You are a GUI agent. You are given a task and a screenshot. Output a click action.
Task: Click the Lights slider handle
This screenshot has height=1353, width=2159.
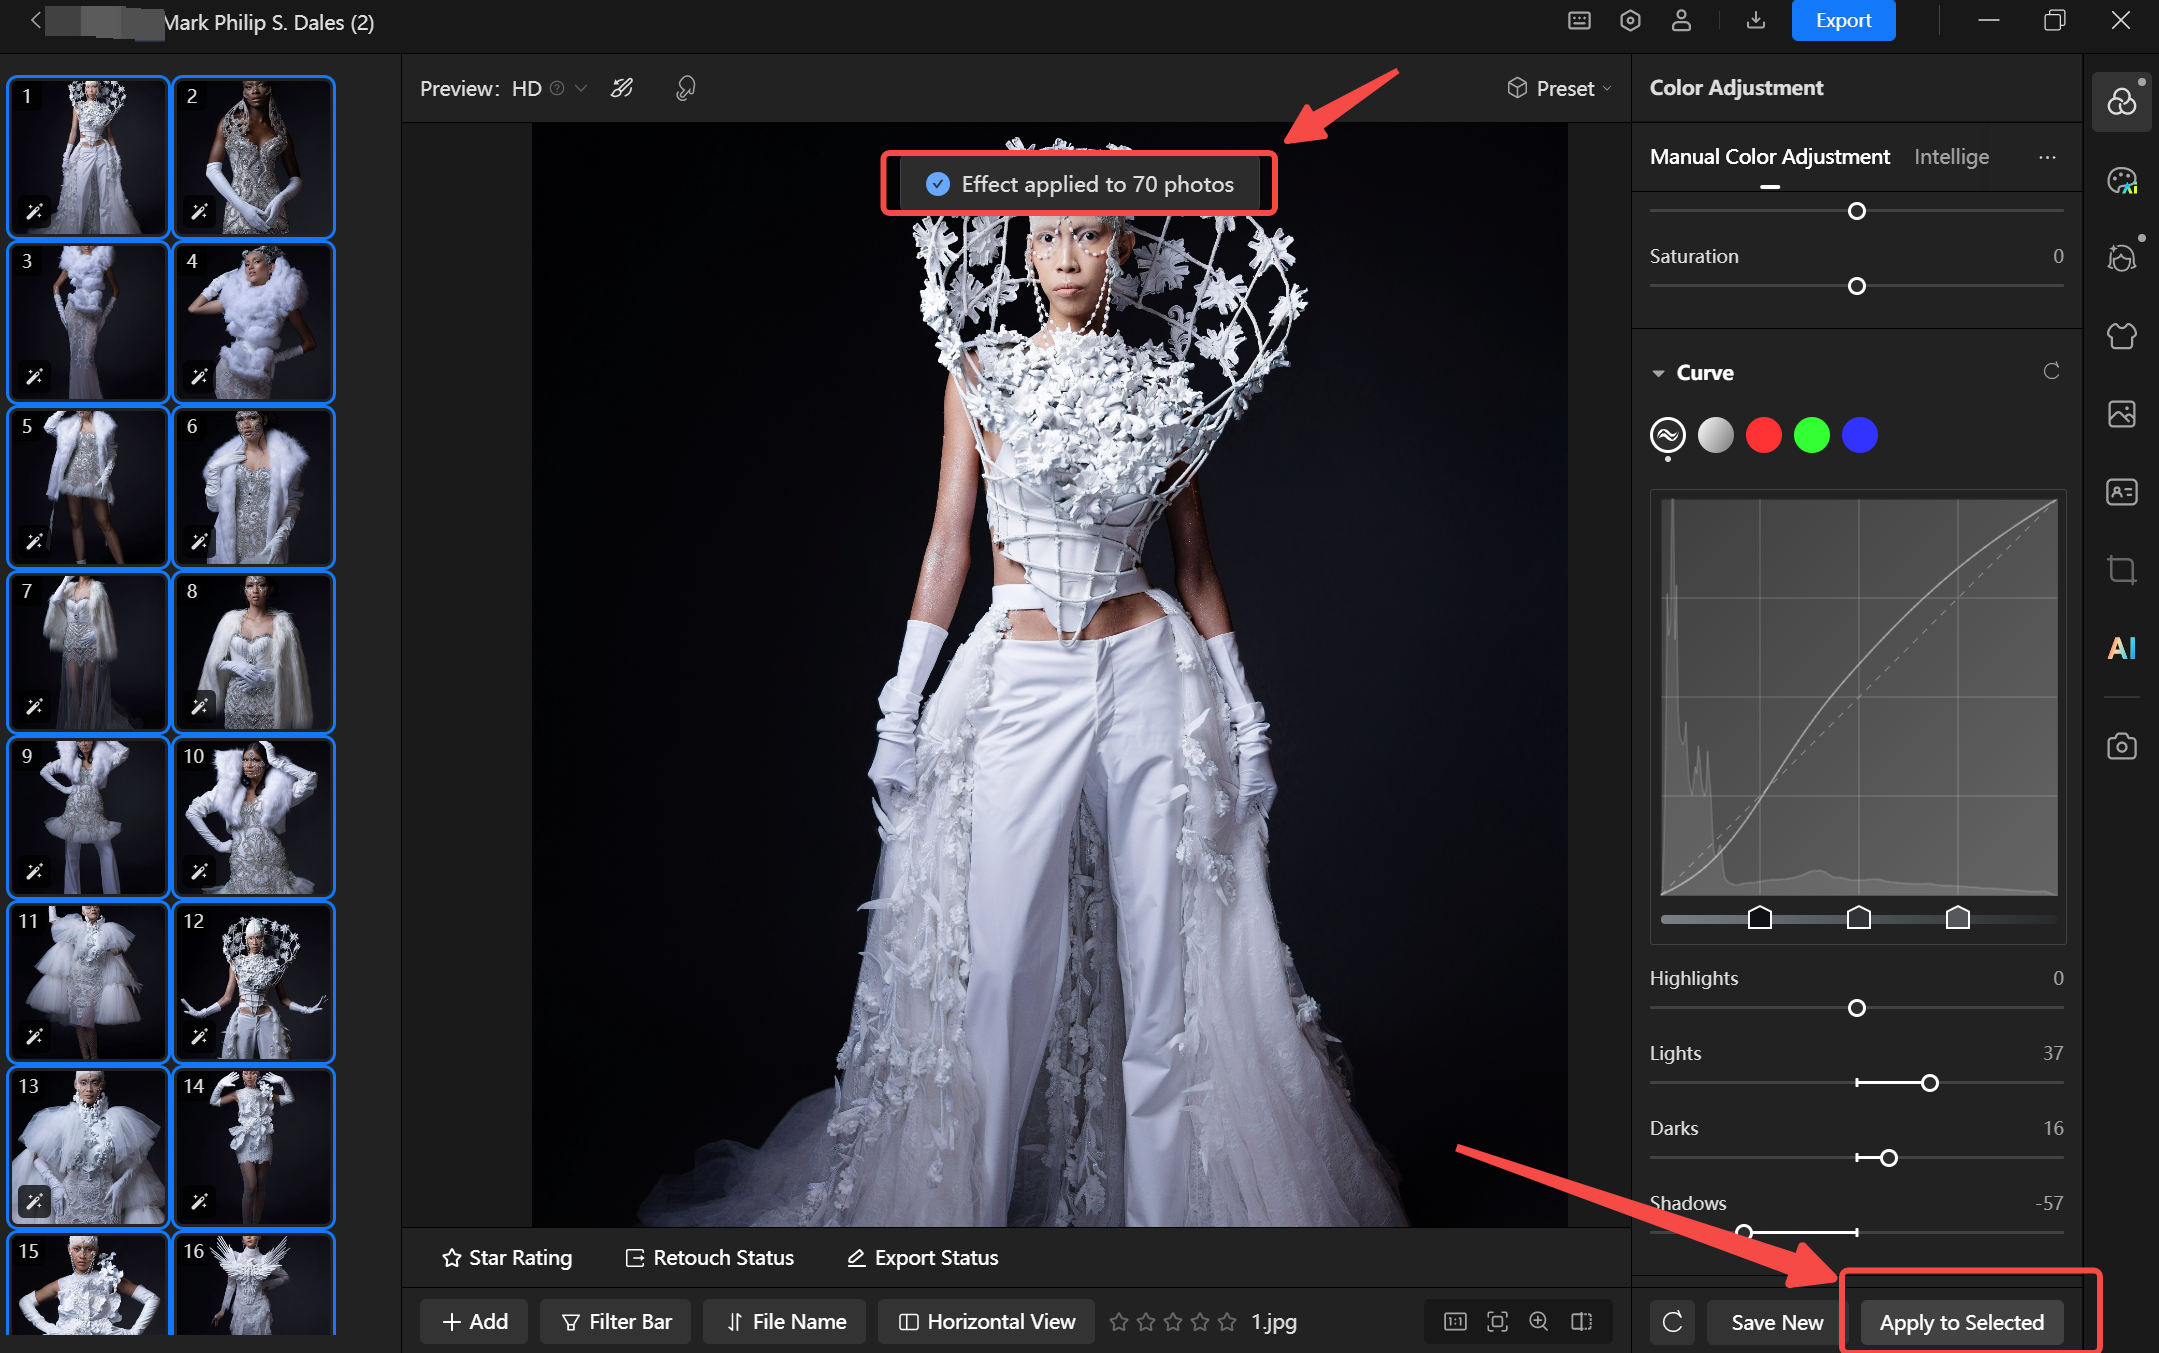1930,1083
